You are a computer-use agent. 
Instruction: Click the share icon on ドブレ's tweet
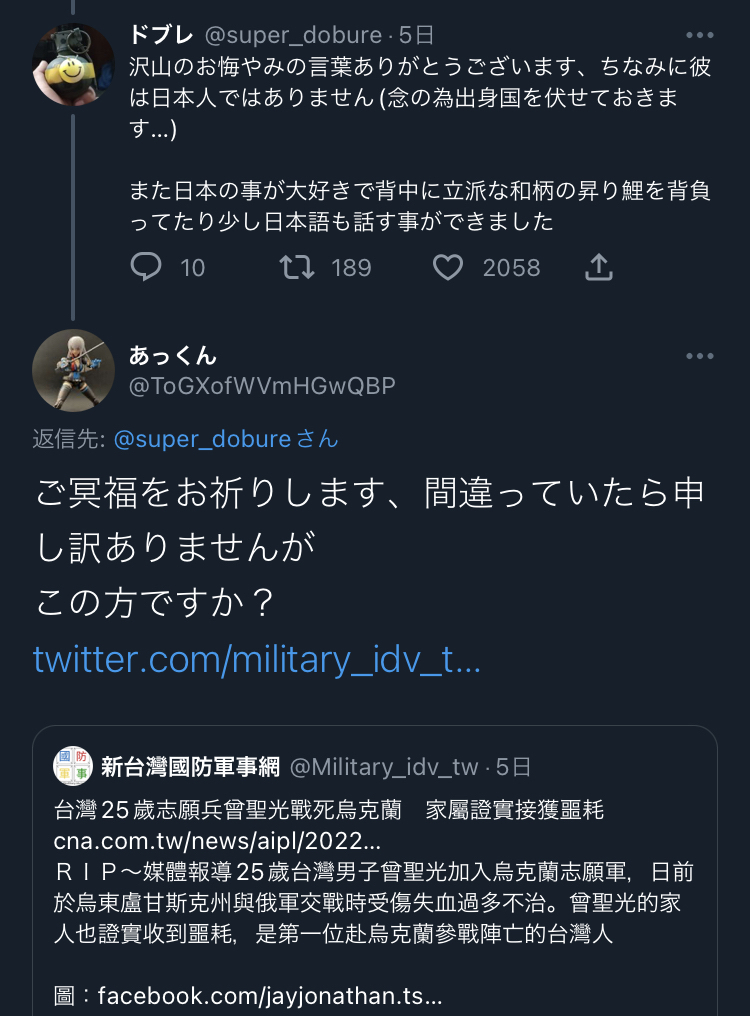pos(598,267)
